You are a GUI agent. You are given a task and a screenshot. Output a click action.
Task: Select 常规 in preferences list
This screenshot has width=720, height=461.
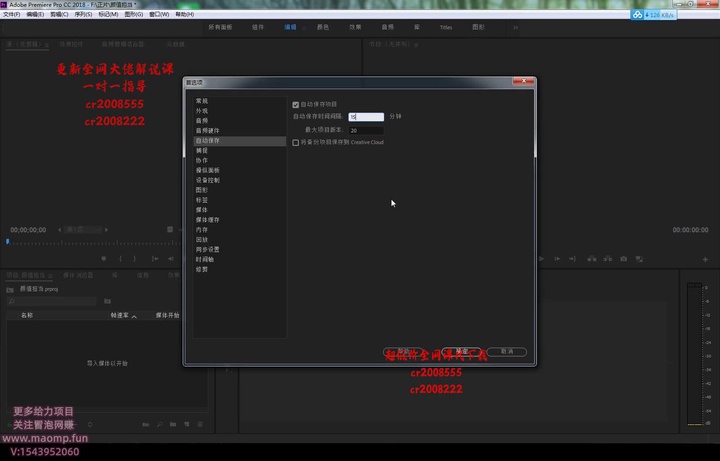tap(202, 101)
